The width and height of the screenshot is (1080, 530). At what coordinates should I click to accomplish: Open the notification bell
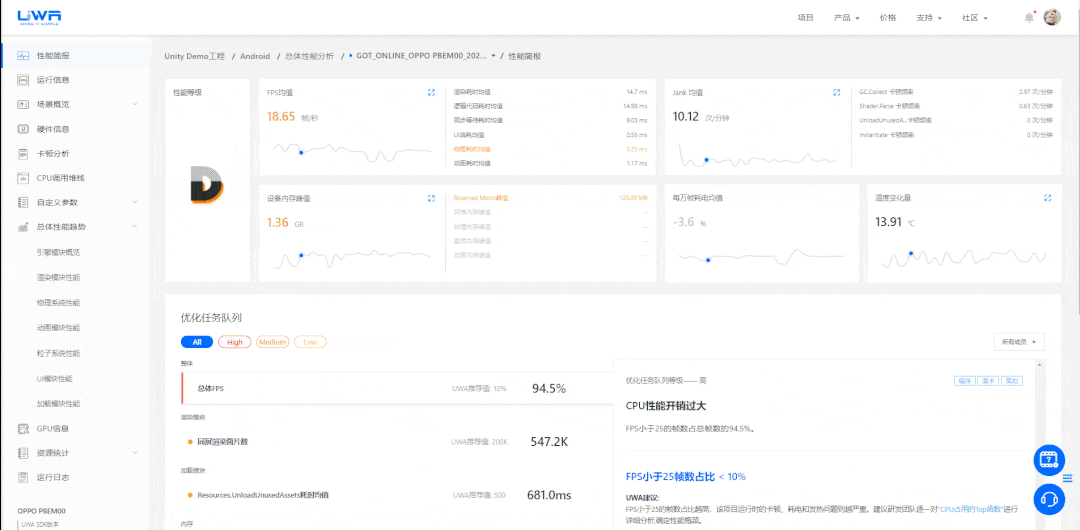point(1029,18)
